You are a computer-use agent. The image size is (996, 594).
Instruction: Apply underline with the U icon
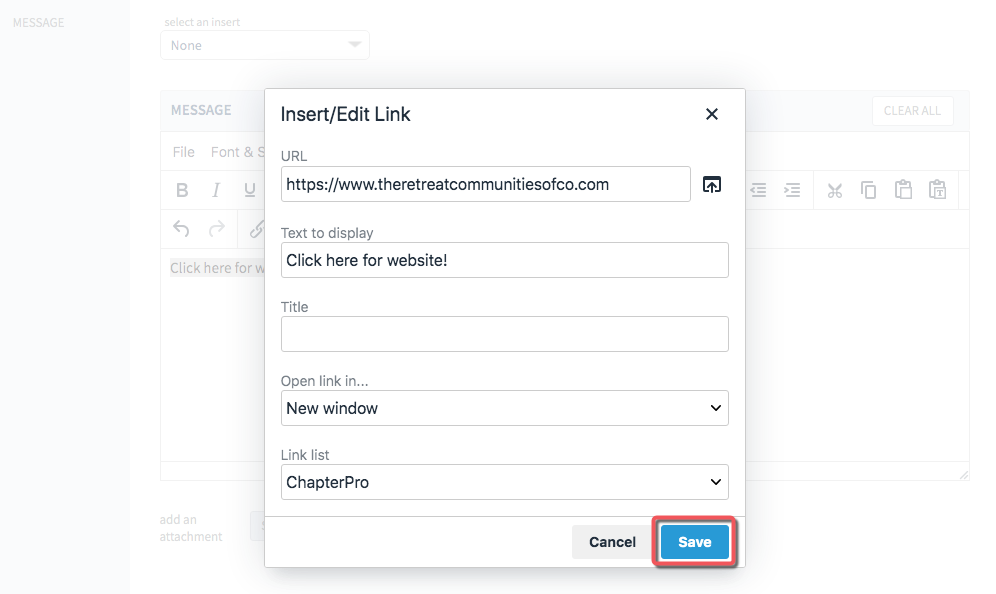pyautogui.click(x=250, y=190)
